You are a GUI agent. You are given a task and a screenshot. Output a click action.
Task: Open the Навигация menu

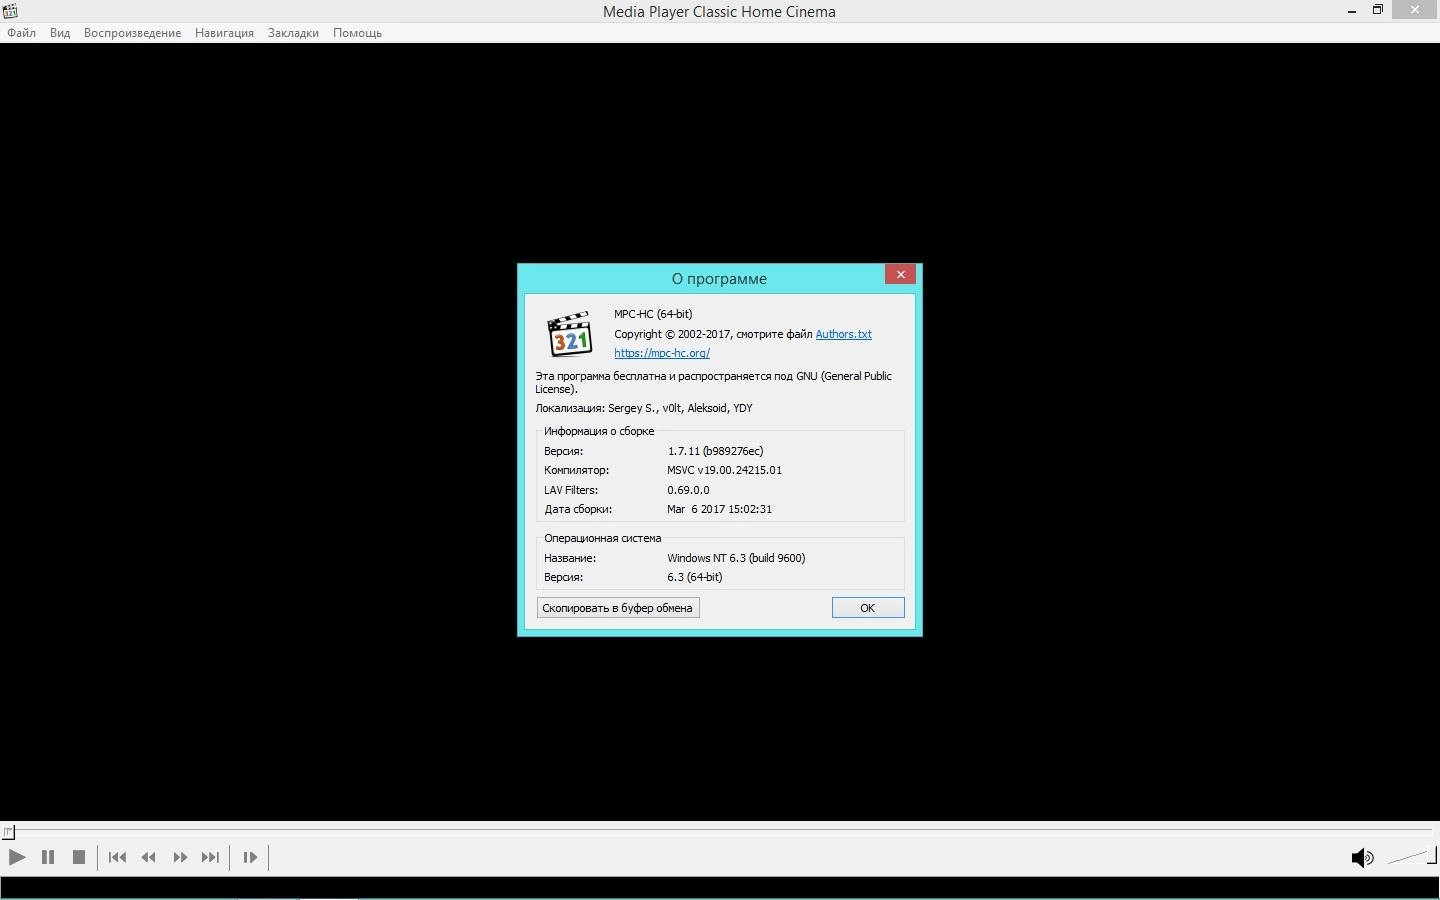coord(224,33)
